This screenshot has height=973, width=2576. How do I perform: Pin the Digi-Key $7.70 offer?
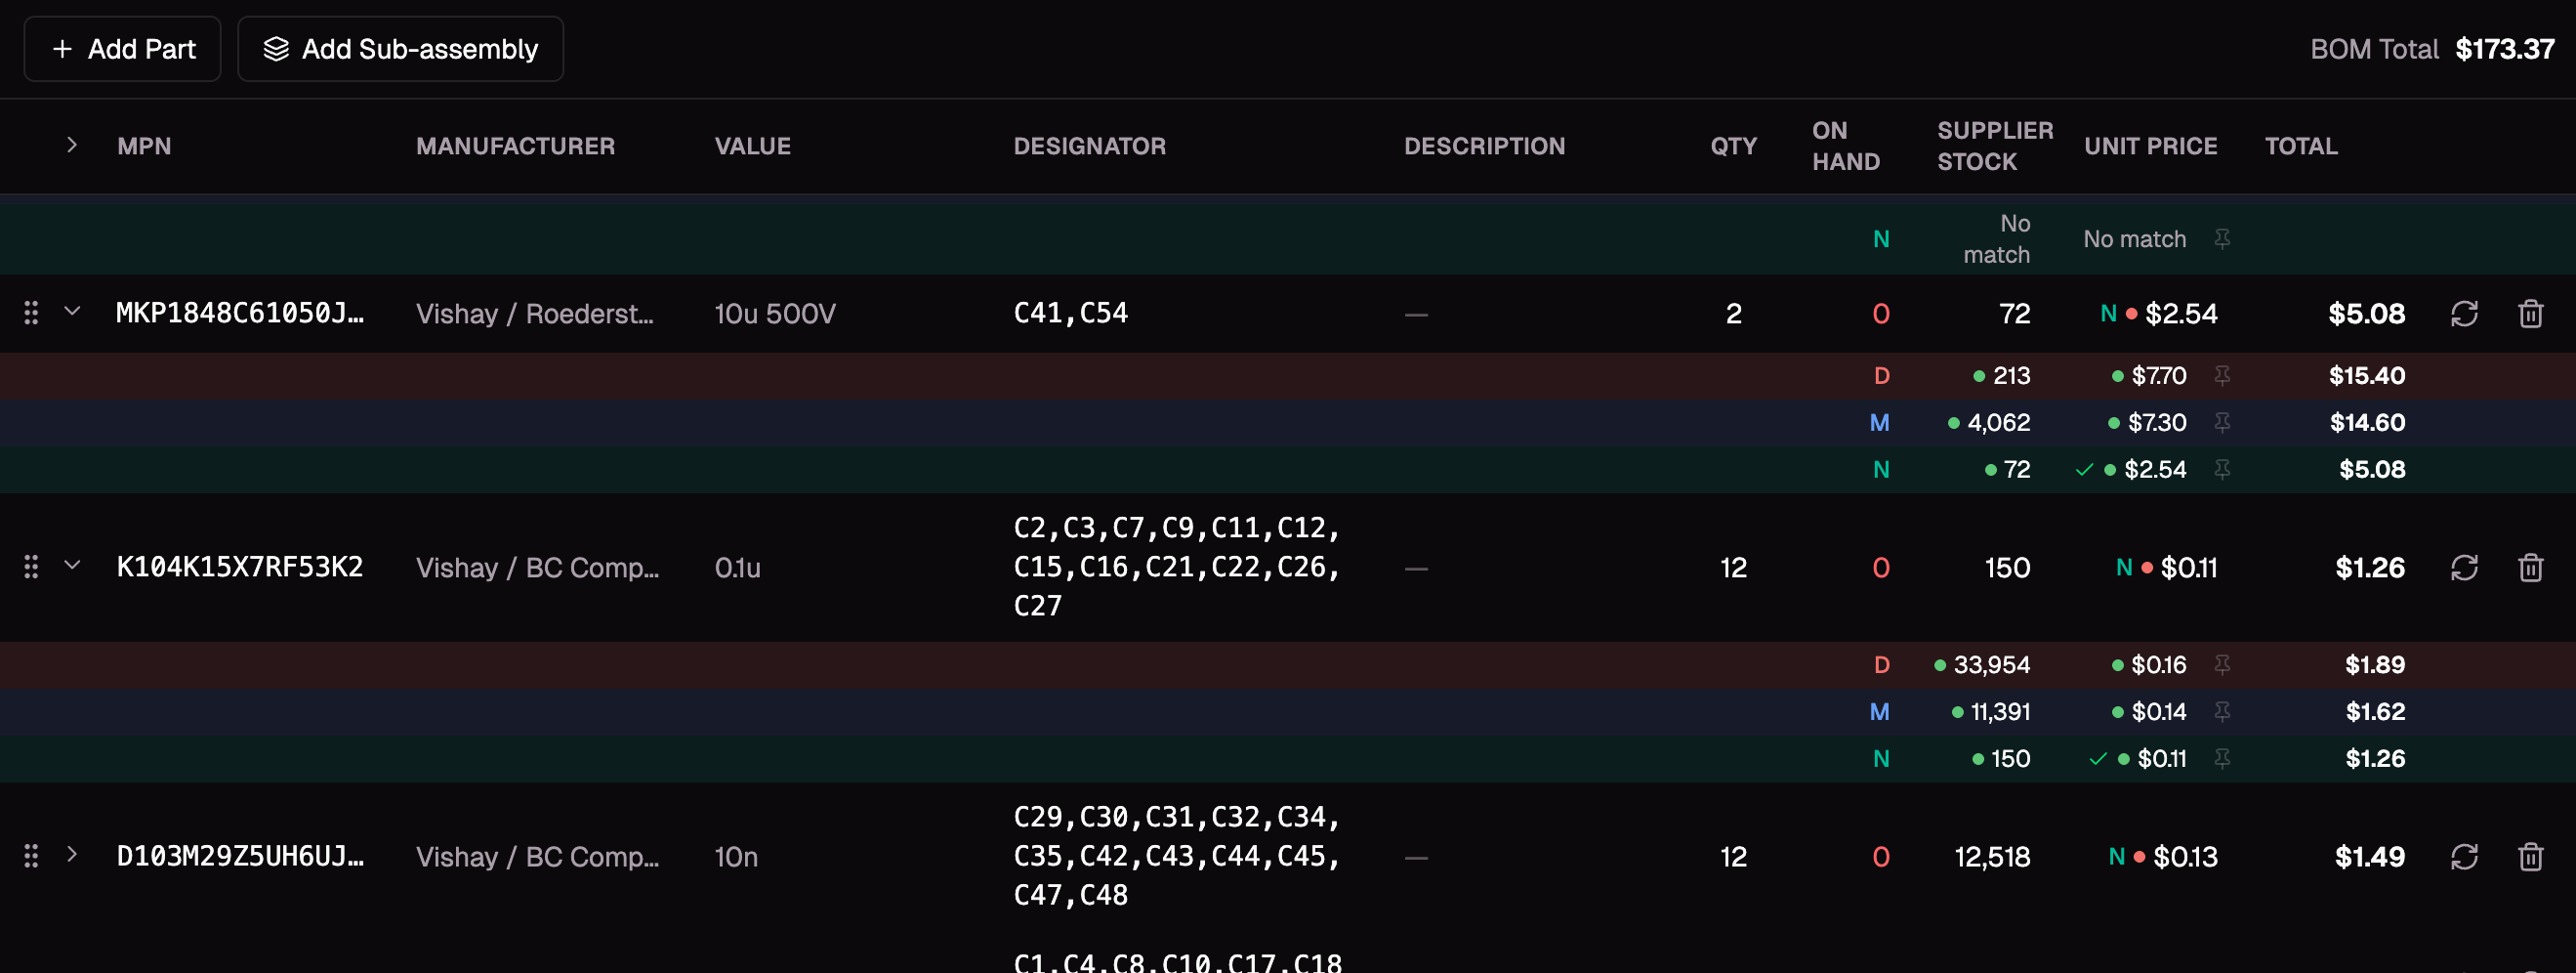[x=2222, y=375]
